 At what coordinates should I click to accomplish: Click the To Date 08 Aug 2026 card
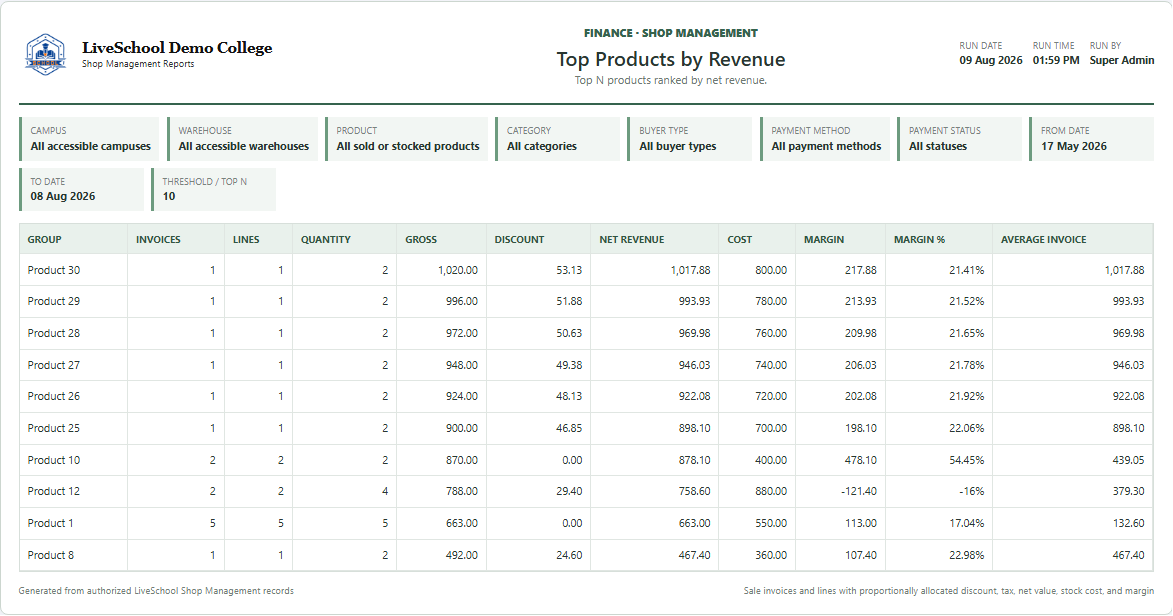point(82,189)
